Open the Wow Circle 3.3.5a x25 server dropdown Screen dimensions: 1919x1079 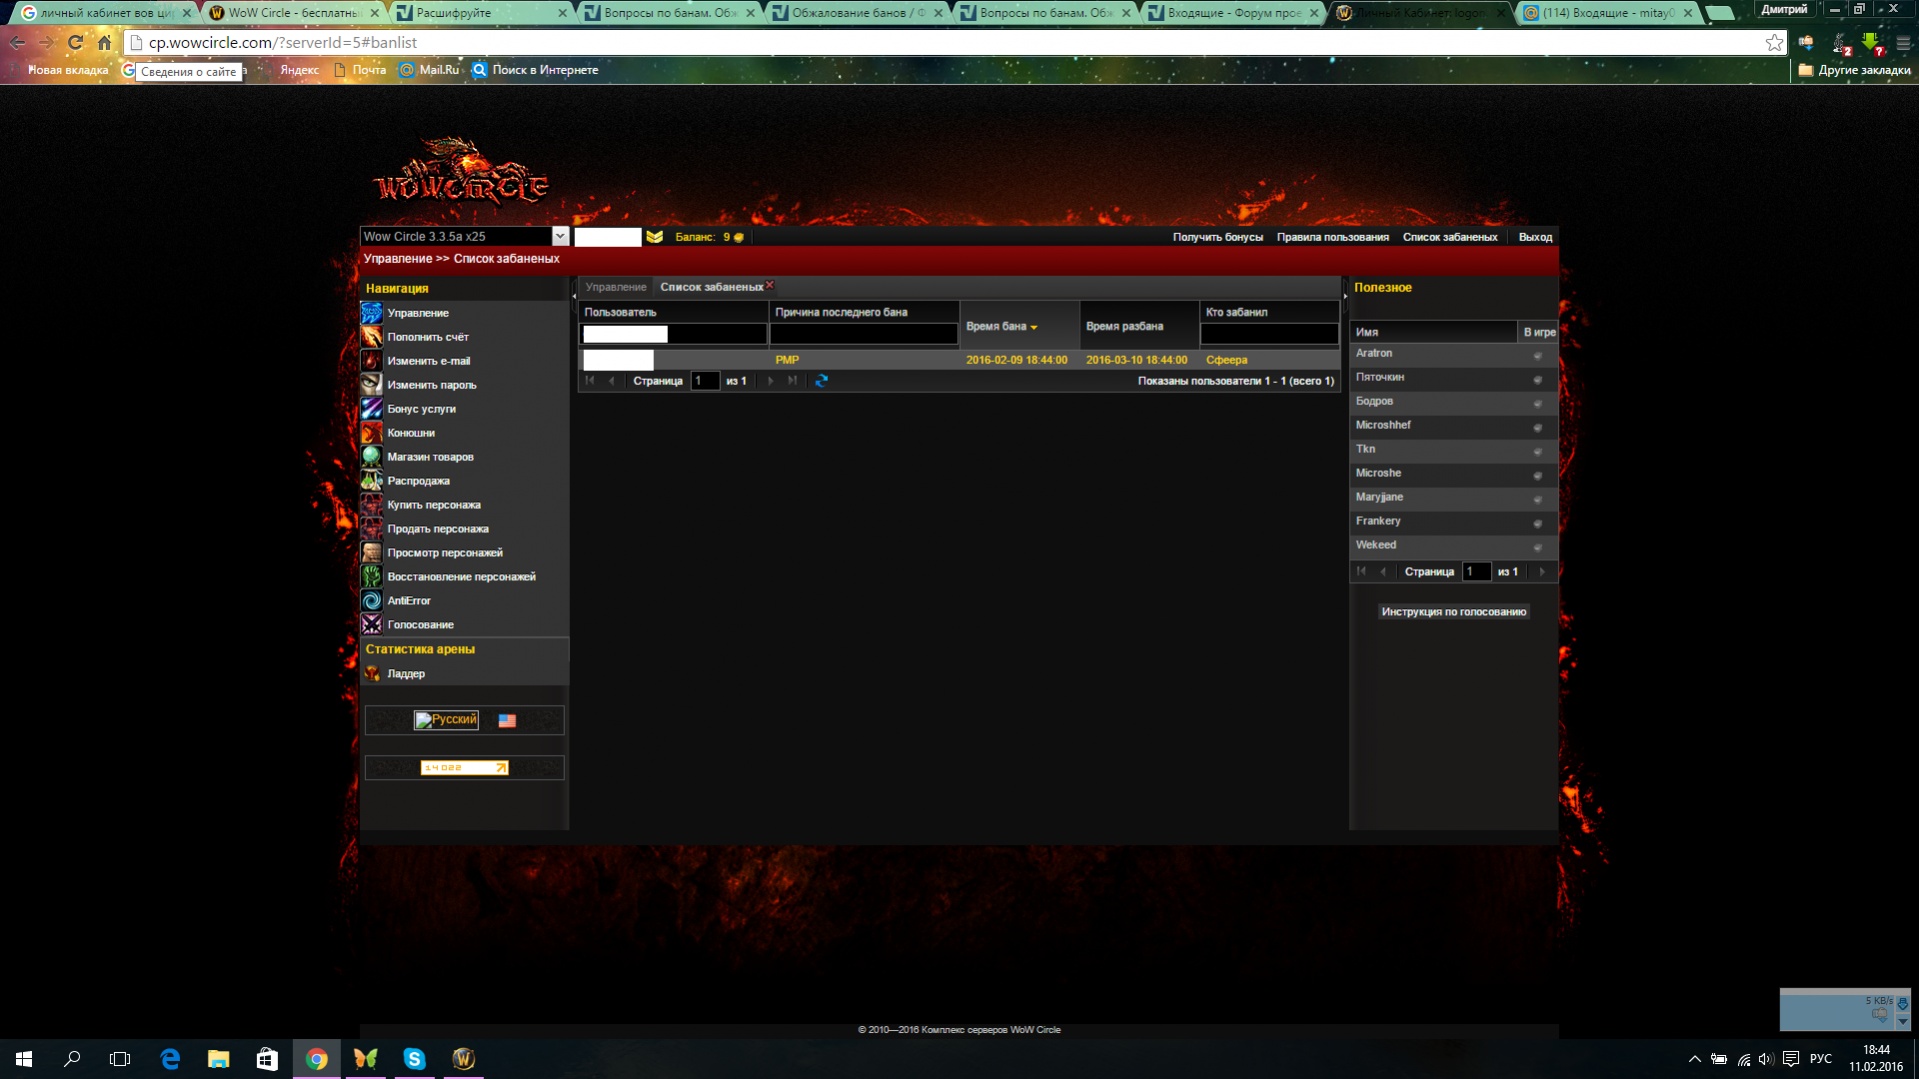[559, 236]
